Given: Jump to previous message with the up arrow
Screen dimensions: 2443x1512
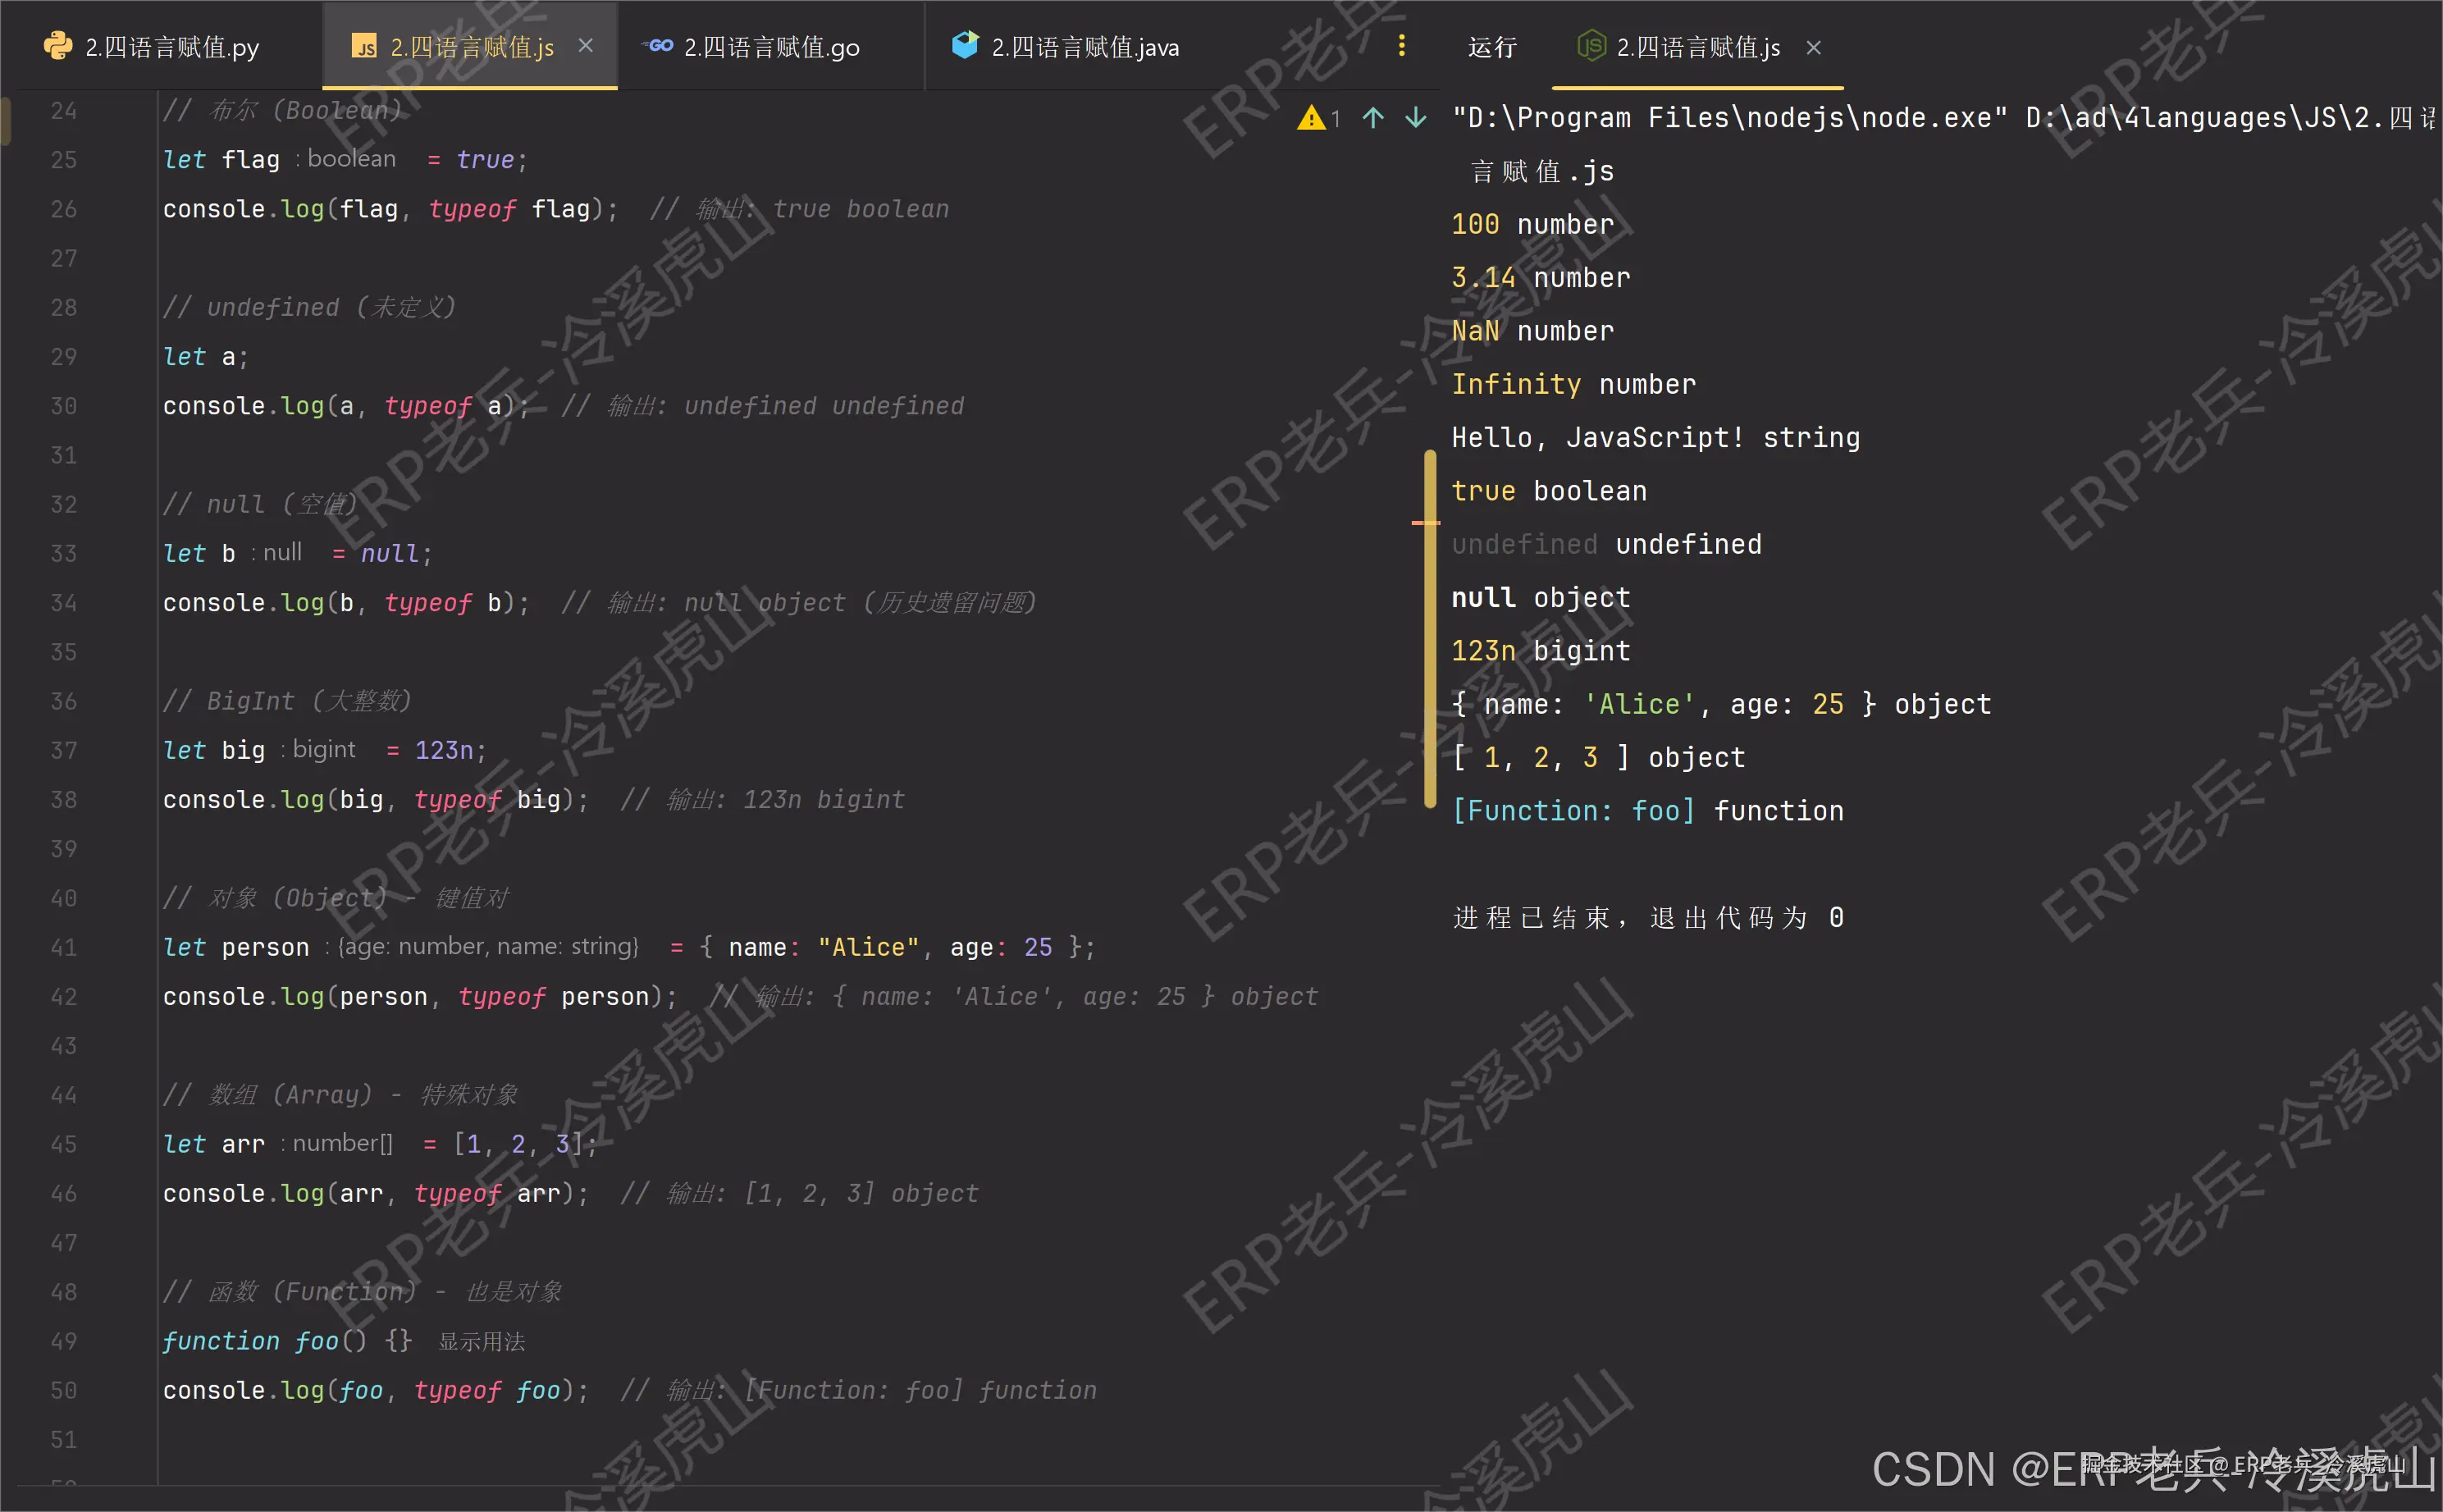Looking at the screenshot, I should [1374, 118].
